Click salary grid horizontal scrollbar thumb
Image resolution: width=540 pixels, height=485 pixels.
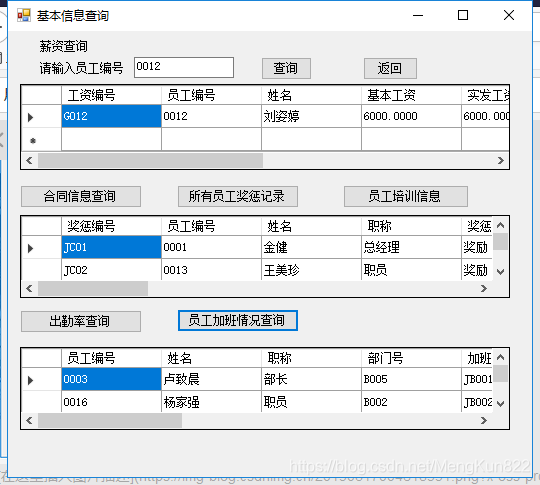click(150, 161)
